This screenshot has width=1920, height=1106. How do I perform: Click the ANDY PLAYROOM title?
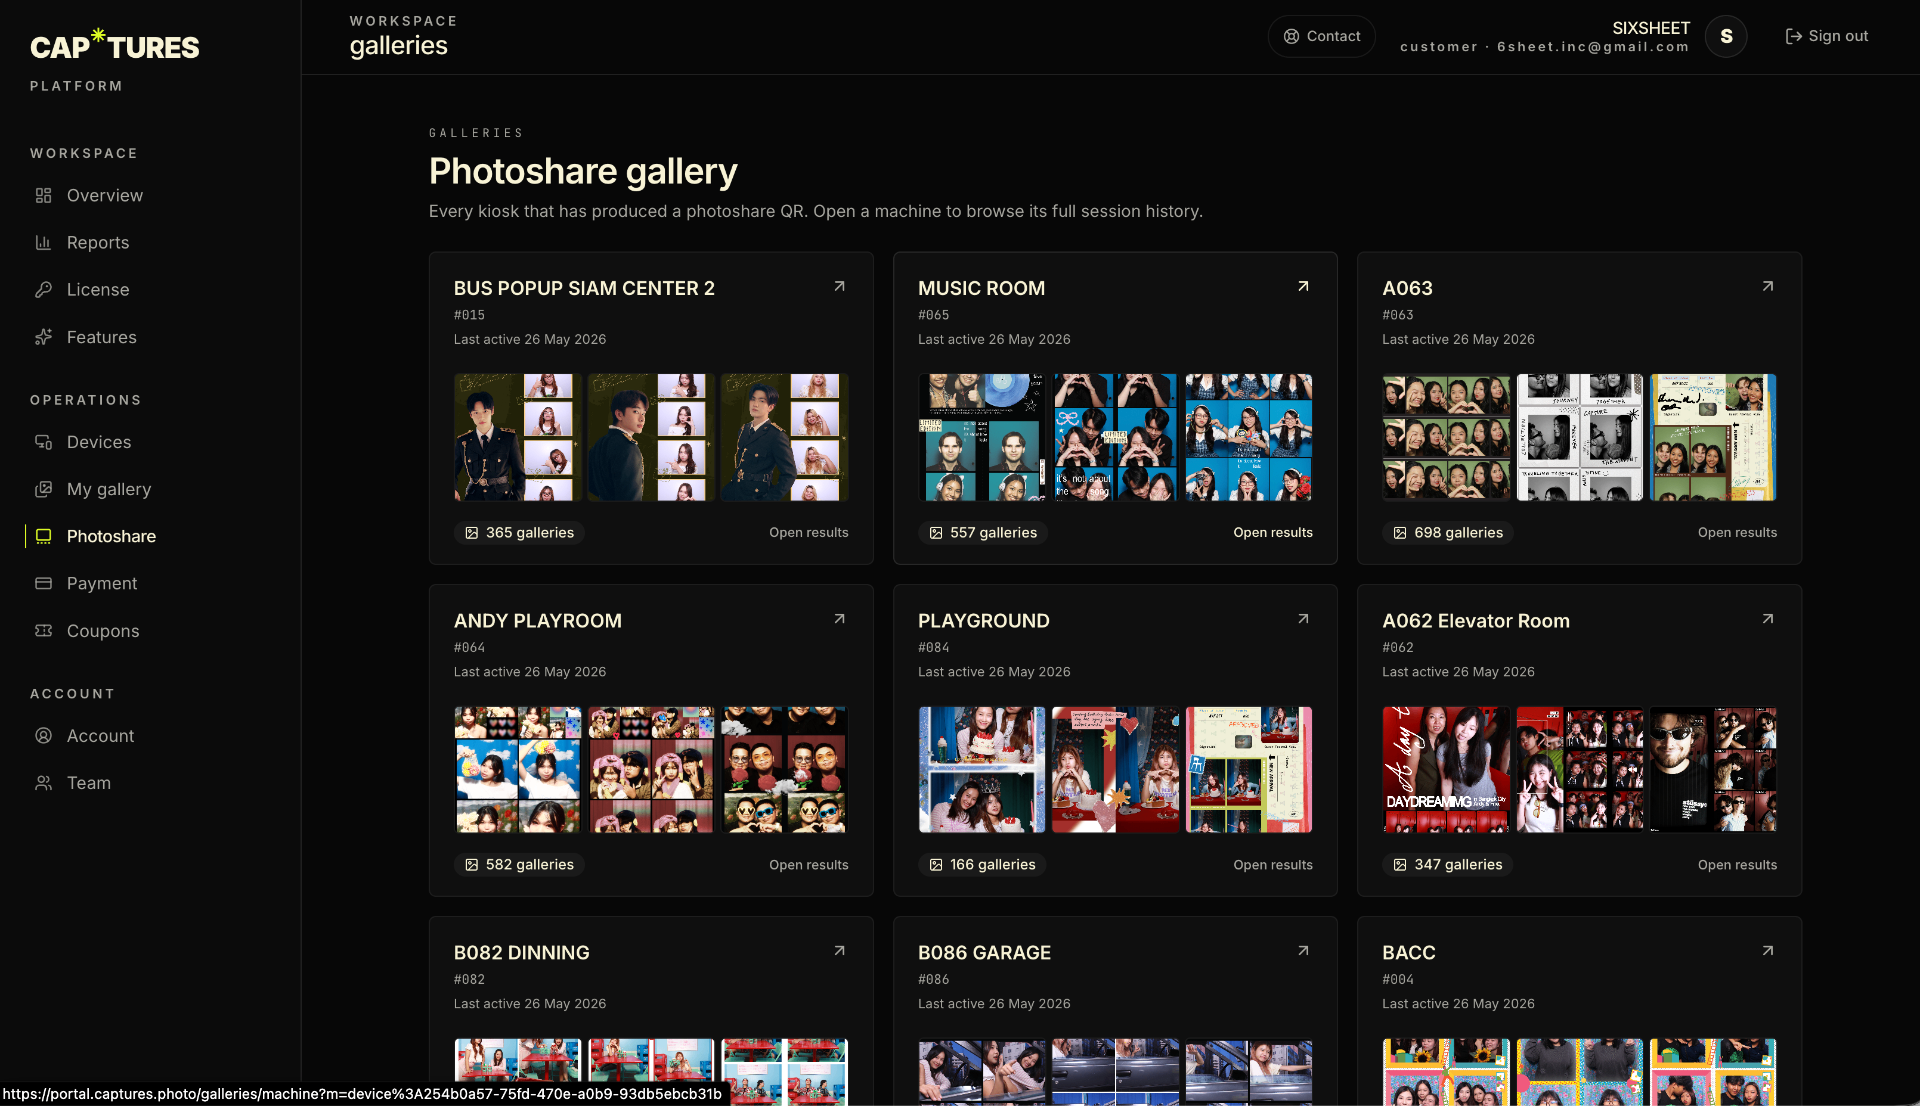point(538,621)
